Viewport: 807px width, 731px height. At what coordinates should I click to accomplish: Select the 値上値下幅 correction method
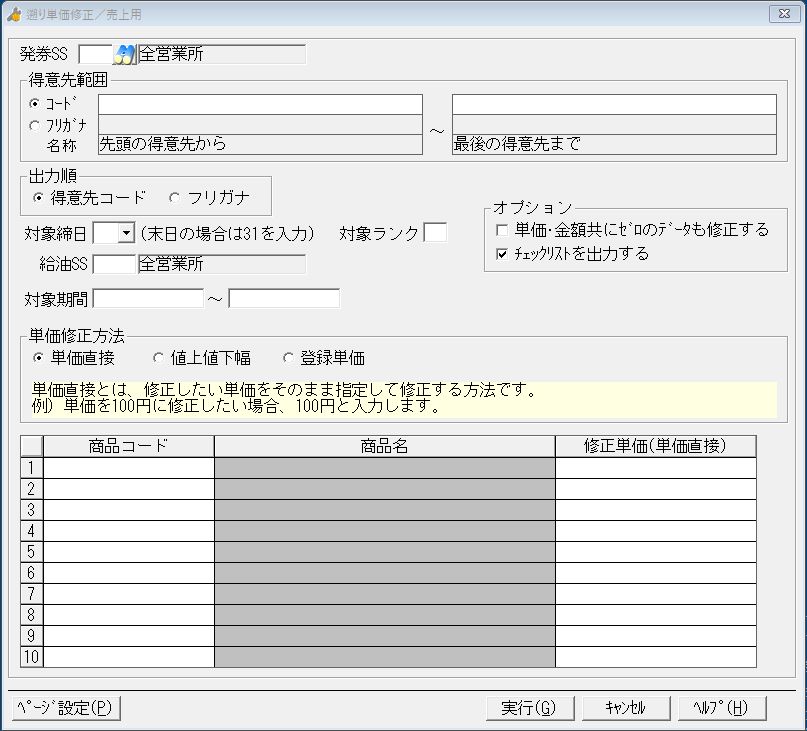(158, 357)
